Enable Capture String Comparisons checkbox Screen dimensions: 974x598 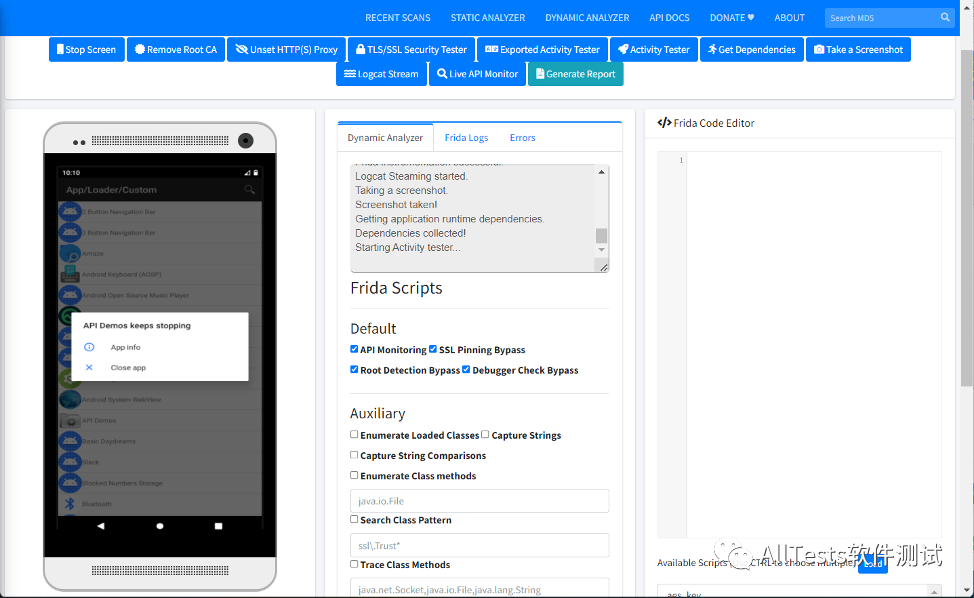point(354,455)
